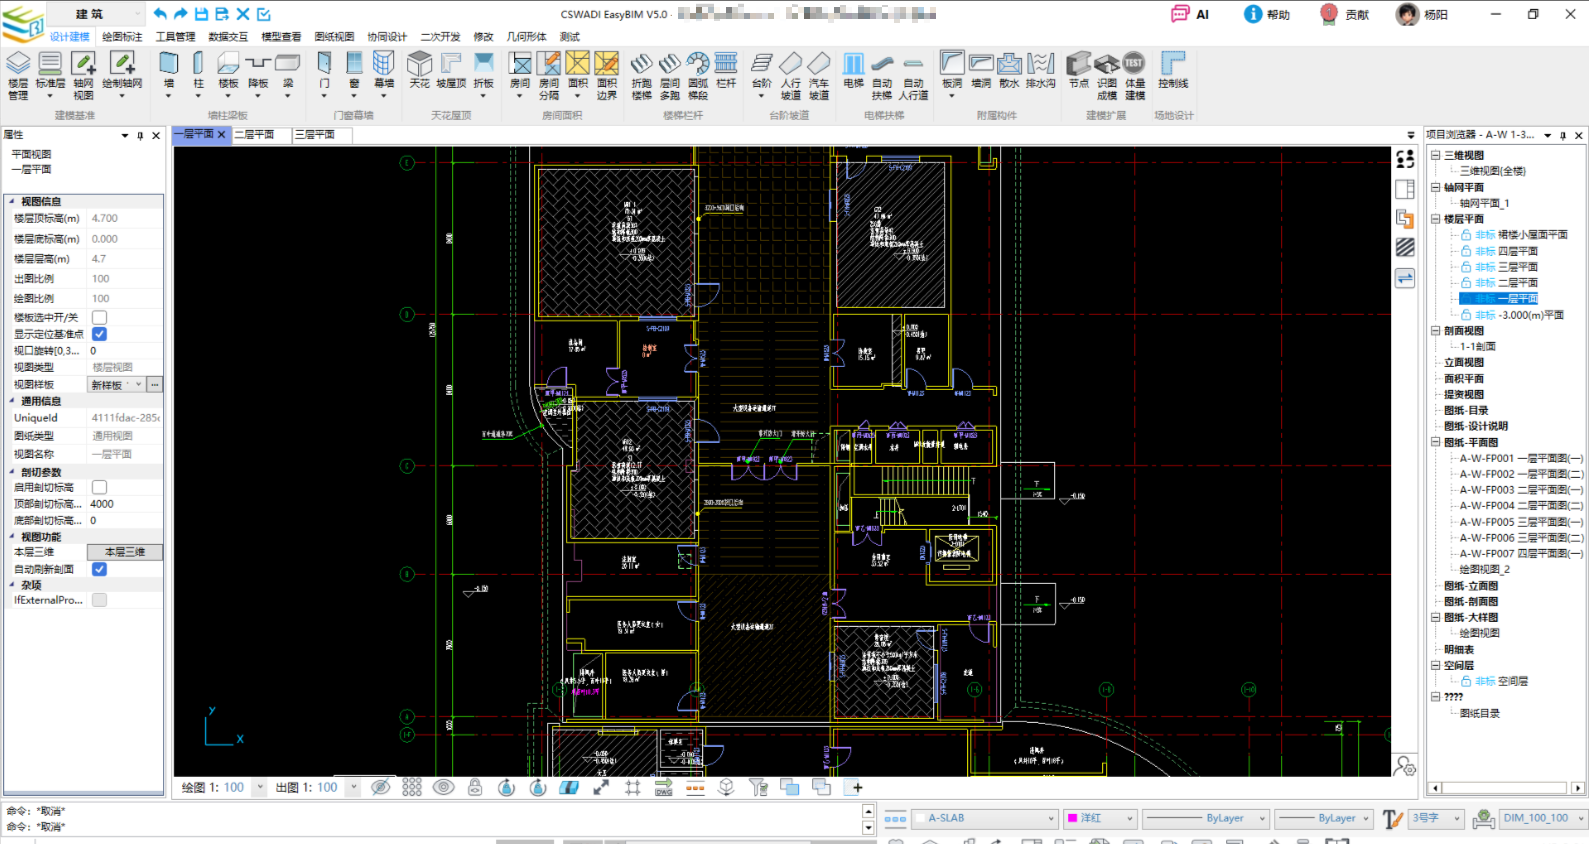1589x844 pixels.
Task: Disable the 自动刷新剖面 checkbox
Action: pos(100,569)
